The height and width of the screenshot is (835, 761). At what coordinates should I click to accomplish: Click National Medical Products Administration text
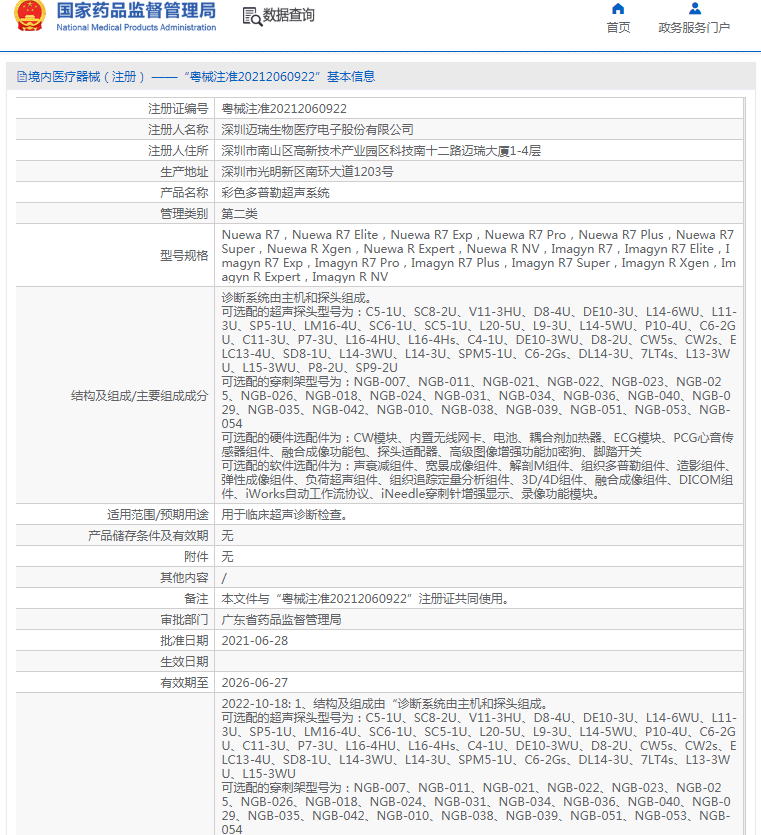pos(136,27)
